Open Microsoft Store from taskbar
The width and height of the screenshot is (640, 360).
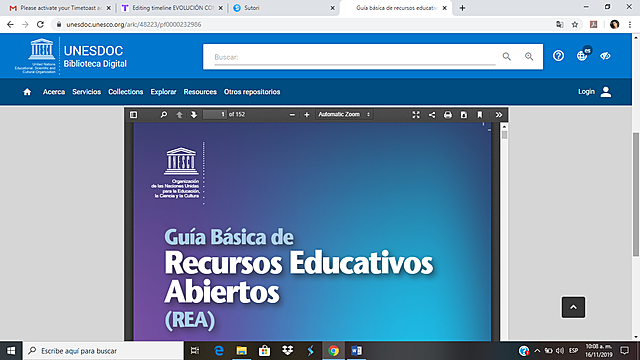pyautogui.click(x=264, y=351)
